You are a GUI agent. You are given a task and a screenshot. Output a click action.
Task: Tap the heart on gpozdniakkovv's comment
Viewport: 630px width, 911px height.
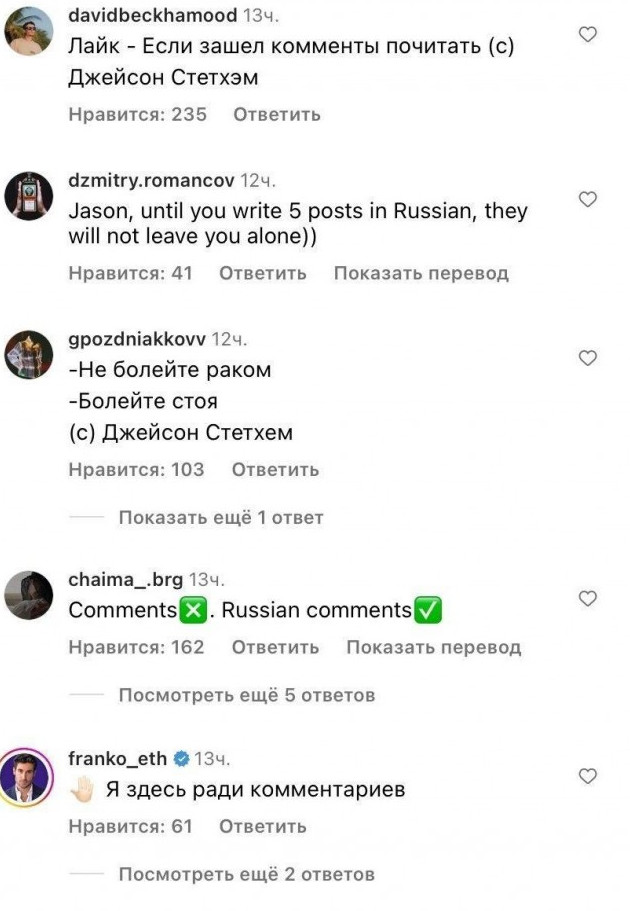588,357
